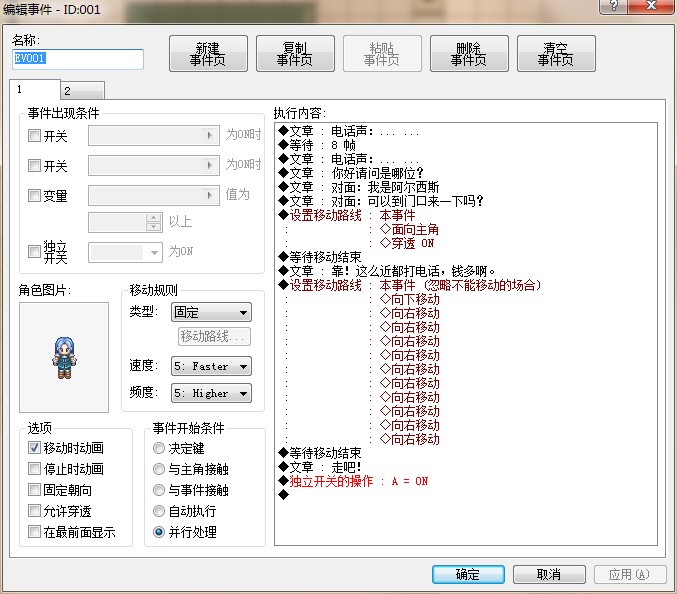Screen dimensions: 677x594
Task: Click the 变量 value spinner box
Action: tap(125, 222)
